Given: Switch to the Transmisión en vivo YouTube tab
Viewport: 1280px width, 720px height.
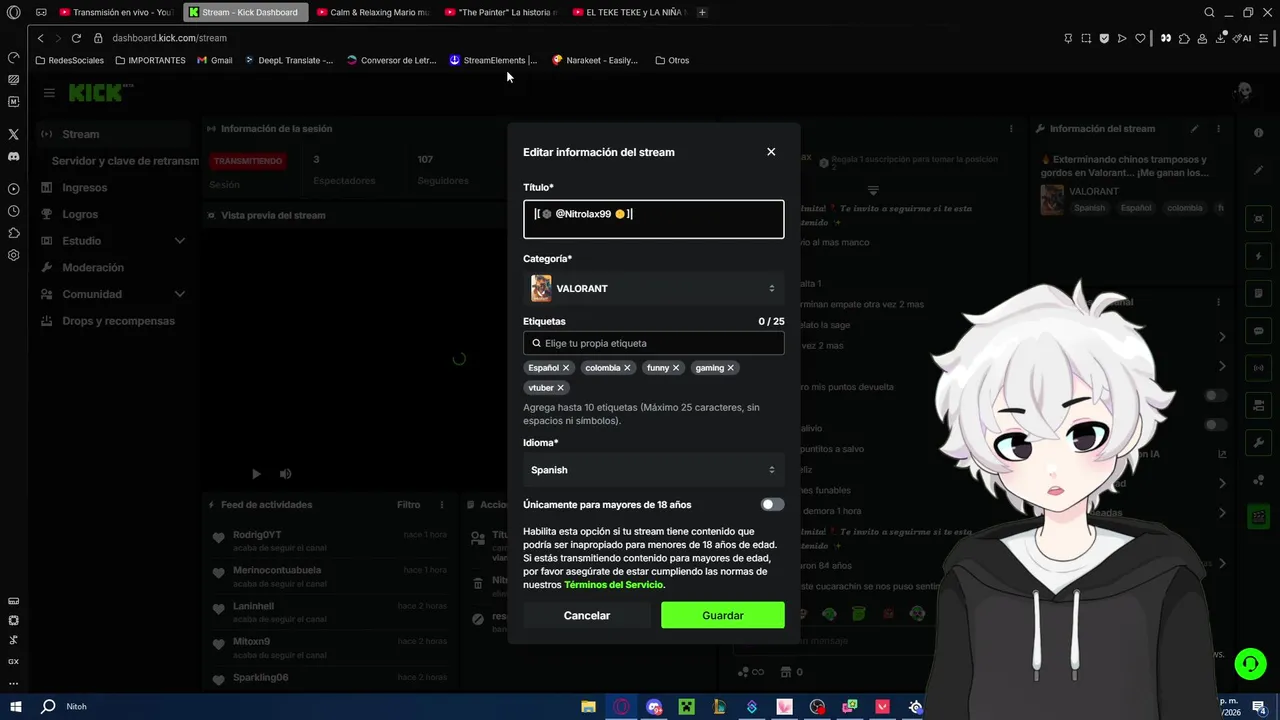Looking at the screenshot, I should coord(118,12).
